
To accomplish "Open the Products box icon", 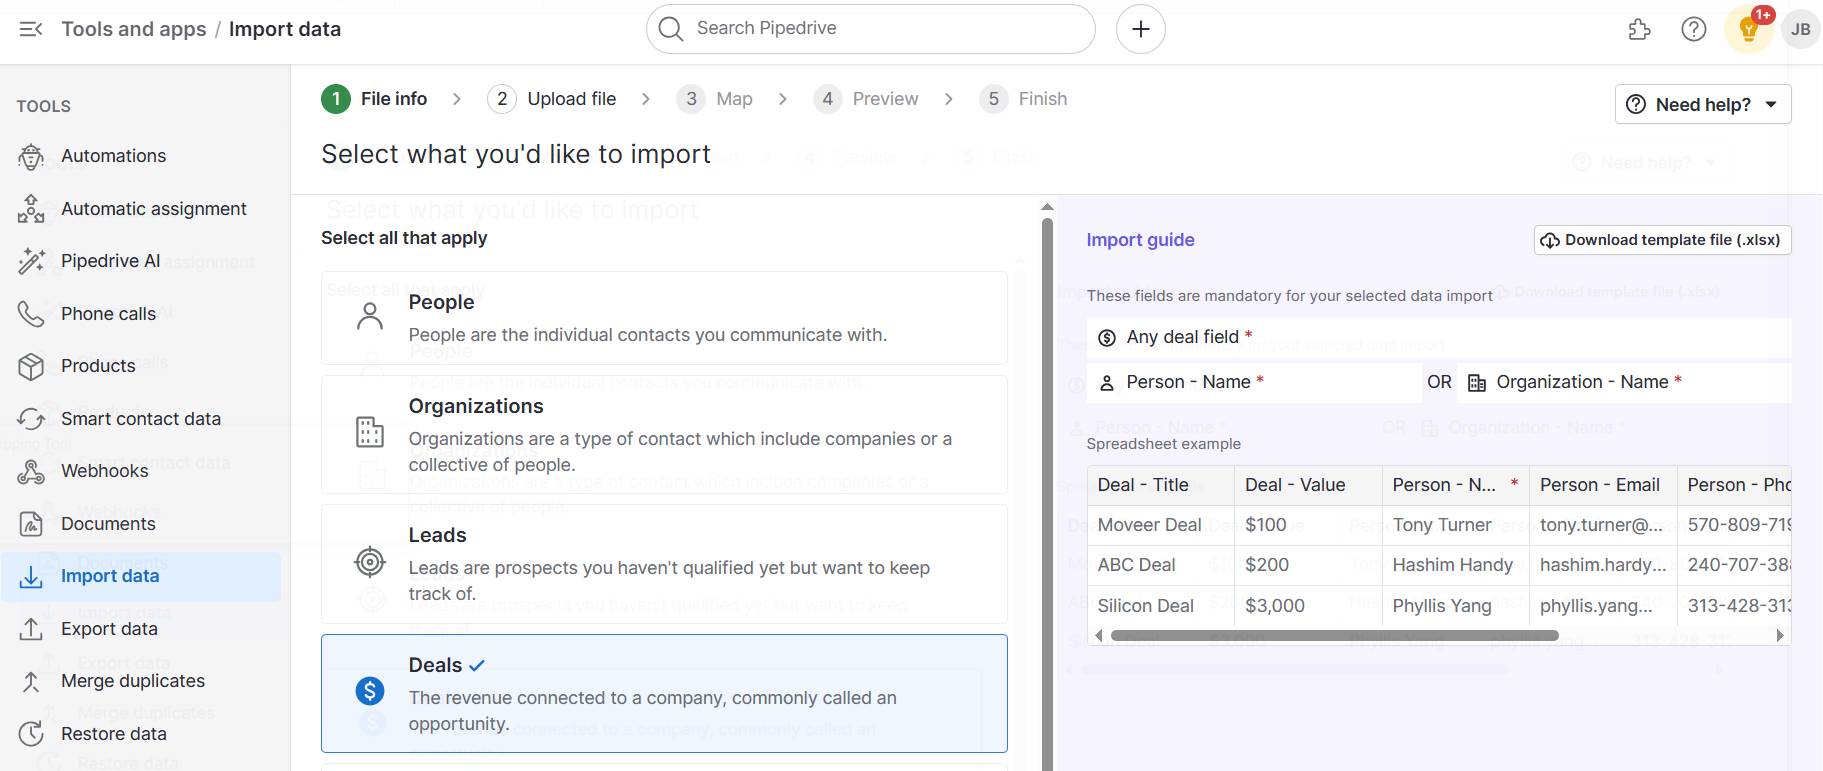I will click(31, 366).
